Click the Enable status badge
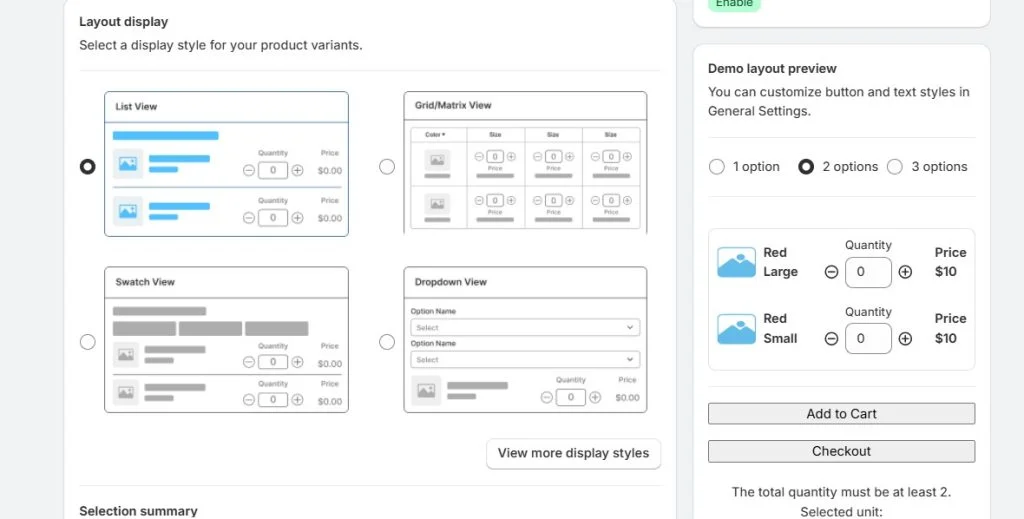Viewport: 1024px width, 519px height. tap(734, 4)
